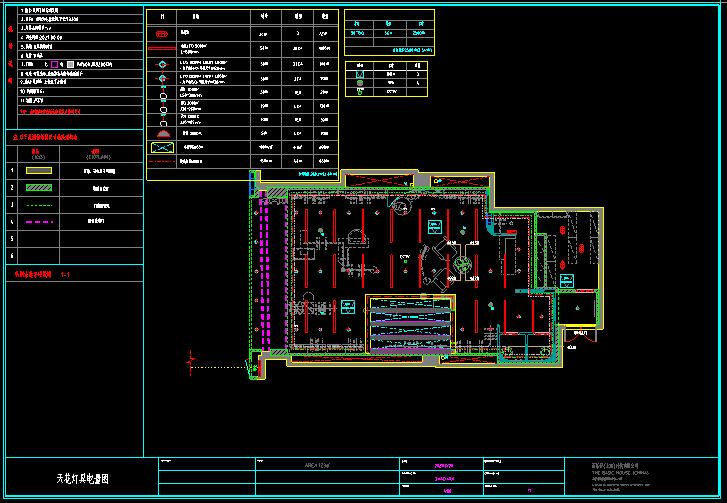This screenshot has width=727, height=503.
Task: Click the grey square in the notes list
Action: [70, 64]
